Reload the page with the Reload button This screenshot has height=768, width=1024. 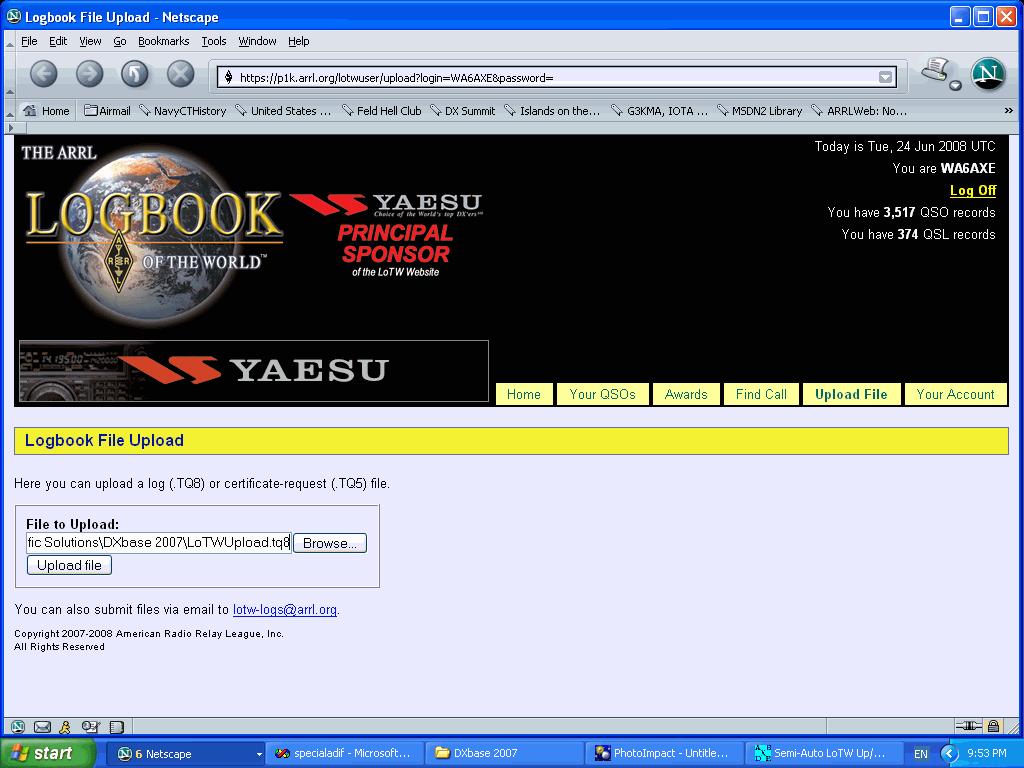(135, 74)
